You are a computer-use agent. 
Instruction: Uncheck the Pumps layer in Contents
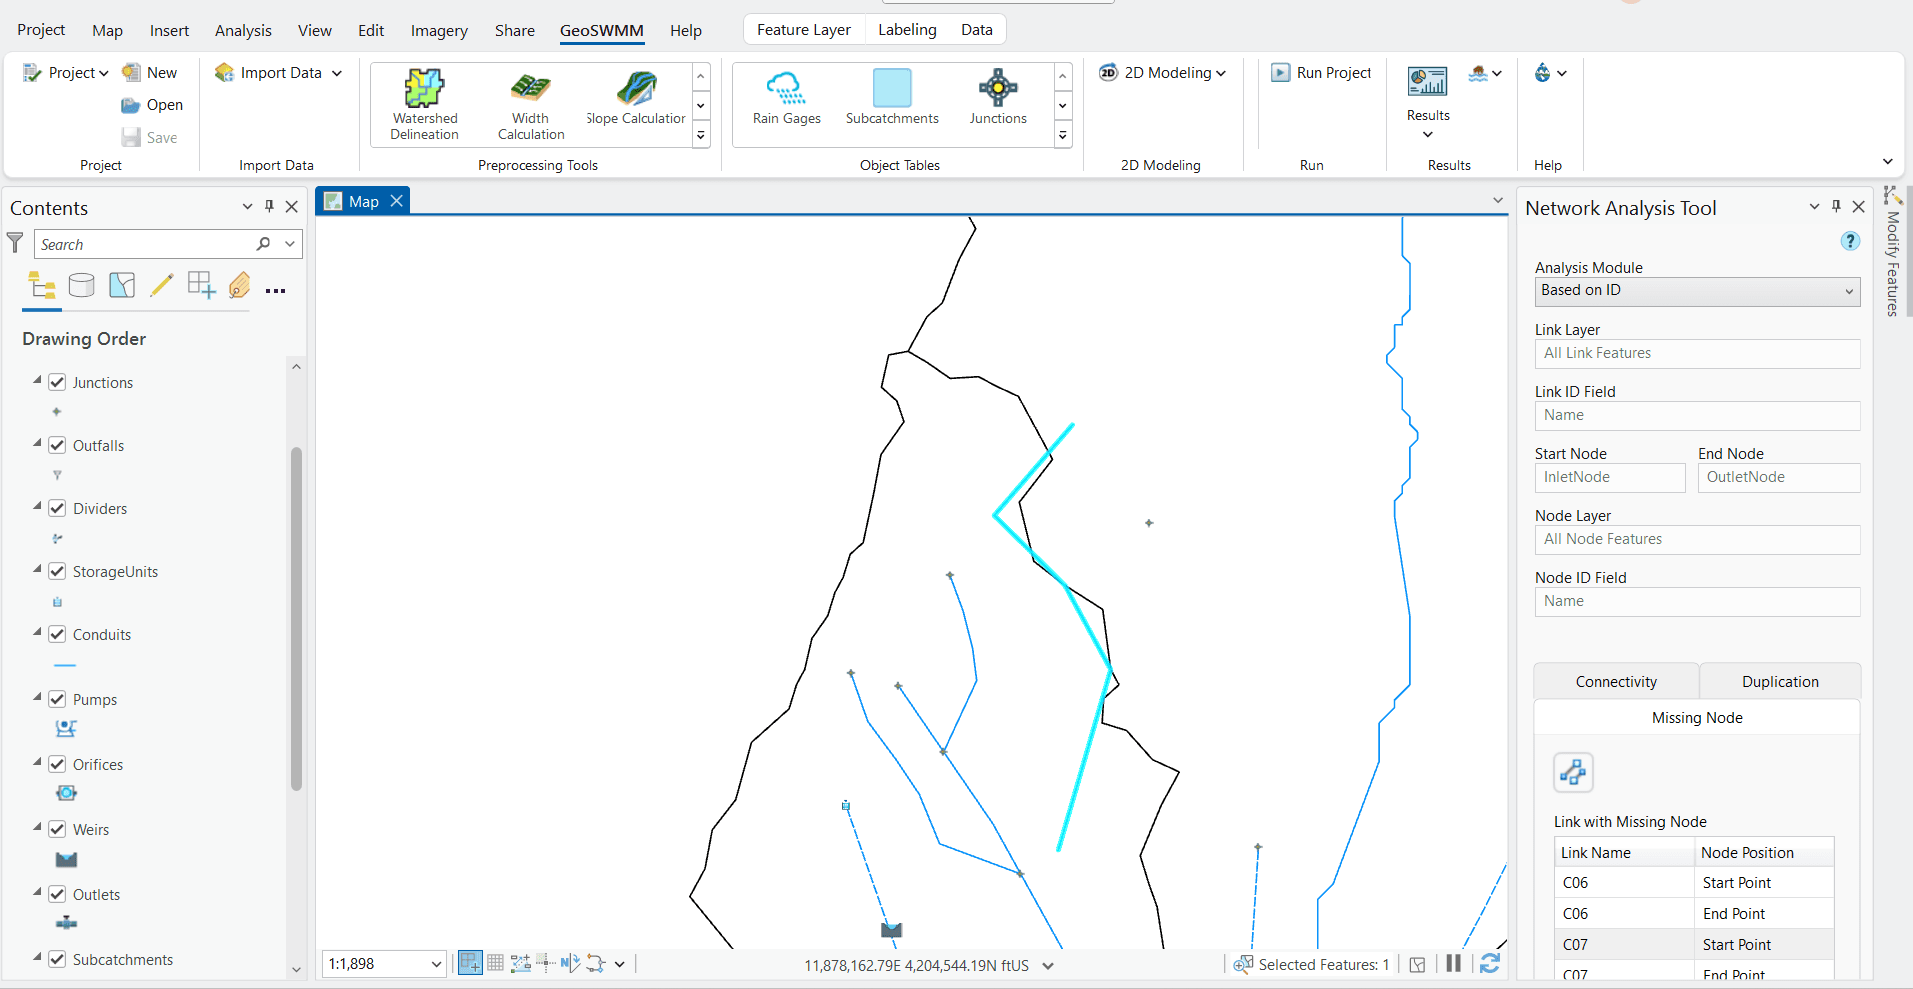57,698
